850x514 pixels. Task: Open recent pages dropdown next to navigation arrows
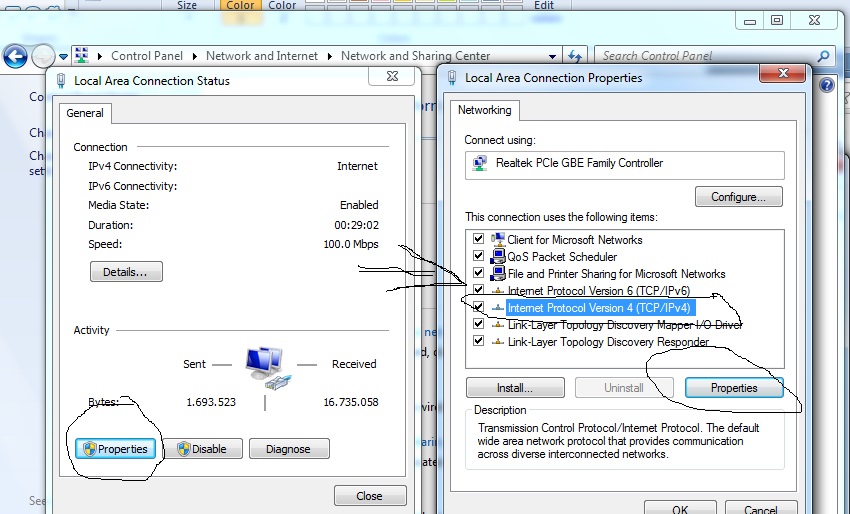(63, 56)
